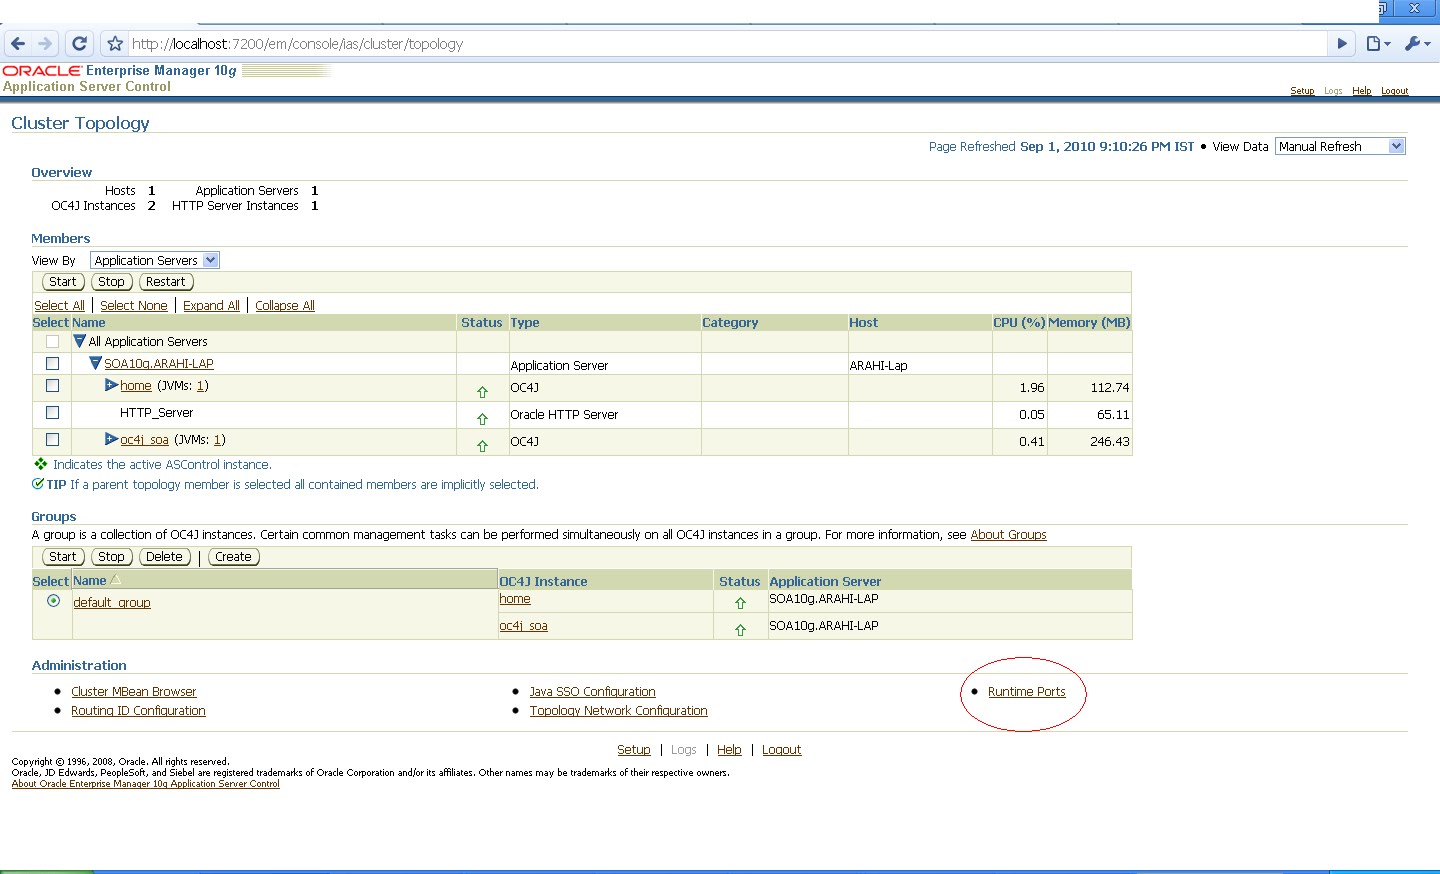
Task: Open the browser wrench tools menu
Action: [x=1417, y=44]
